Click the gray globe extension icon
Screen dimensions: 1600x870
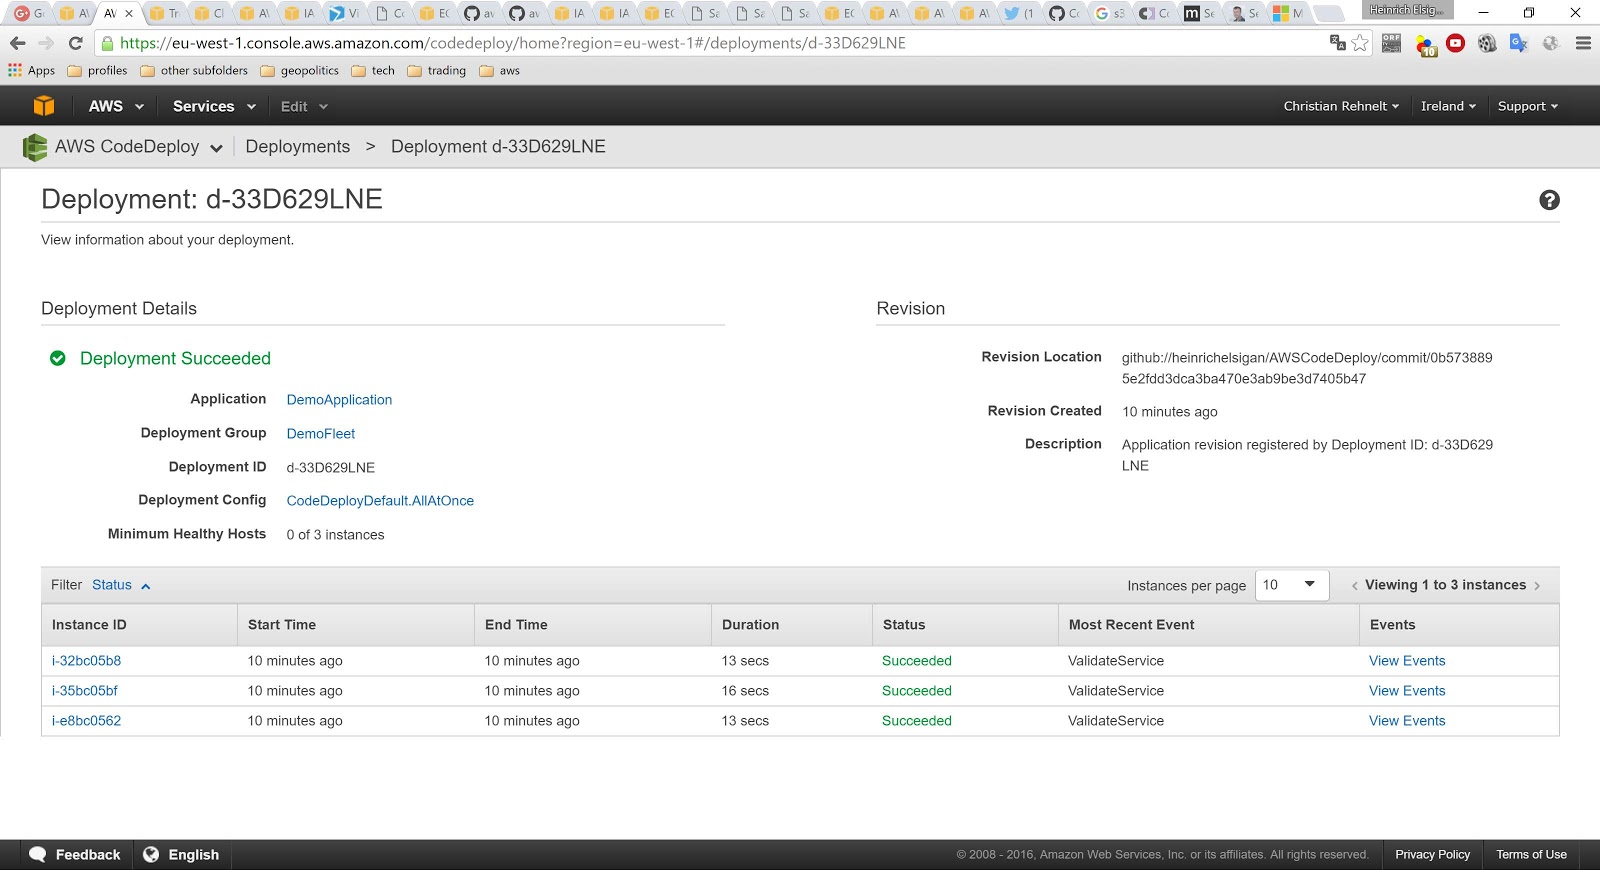pos(1551,43)
